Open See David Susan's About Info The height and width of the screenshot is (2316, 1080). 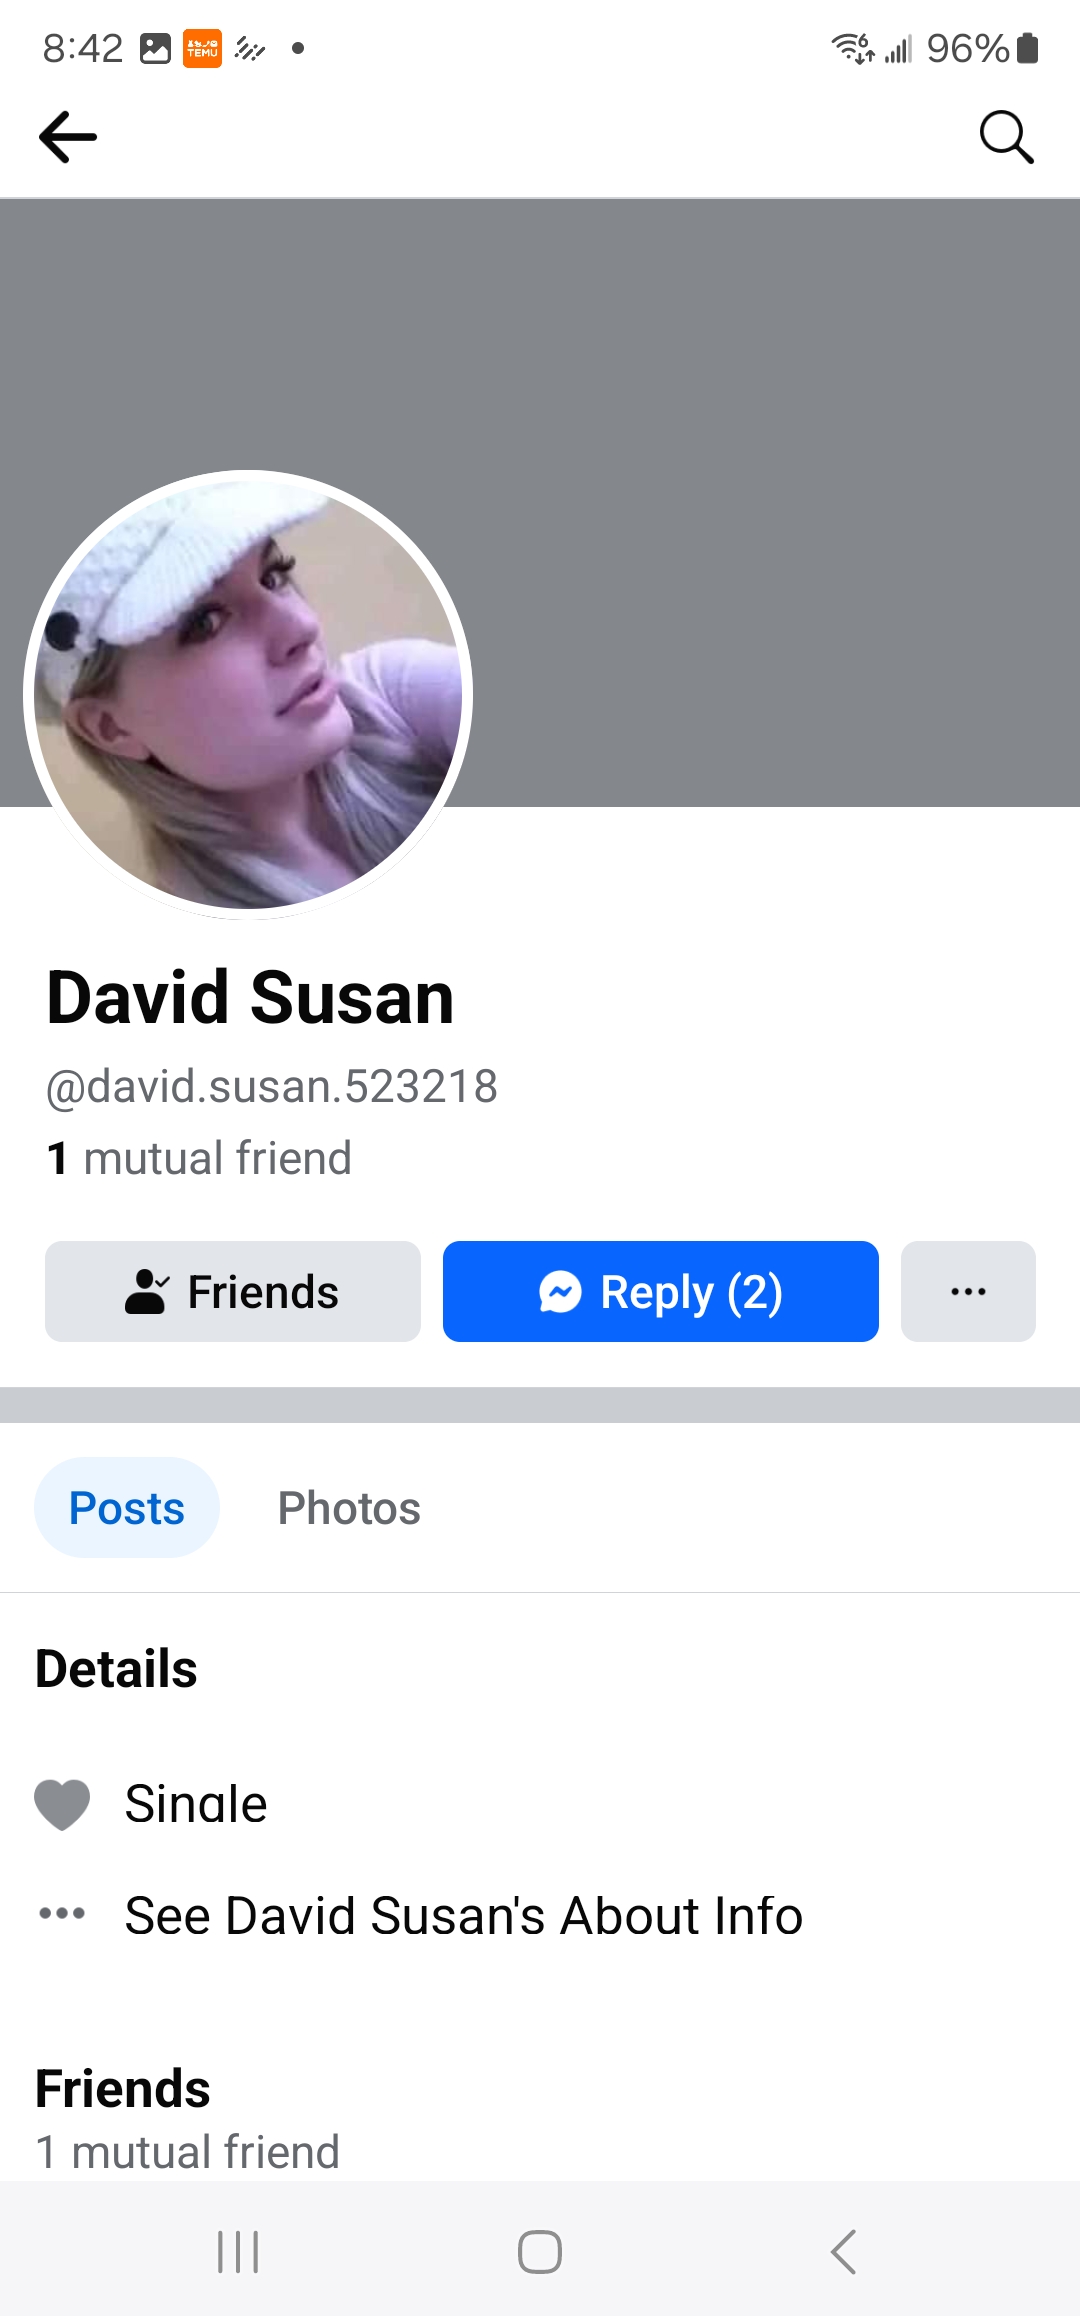[464, 1915]
